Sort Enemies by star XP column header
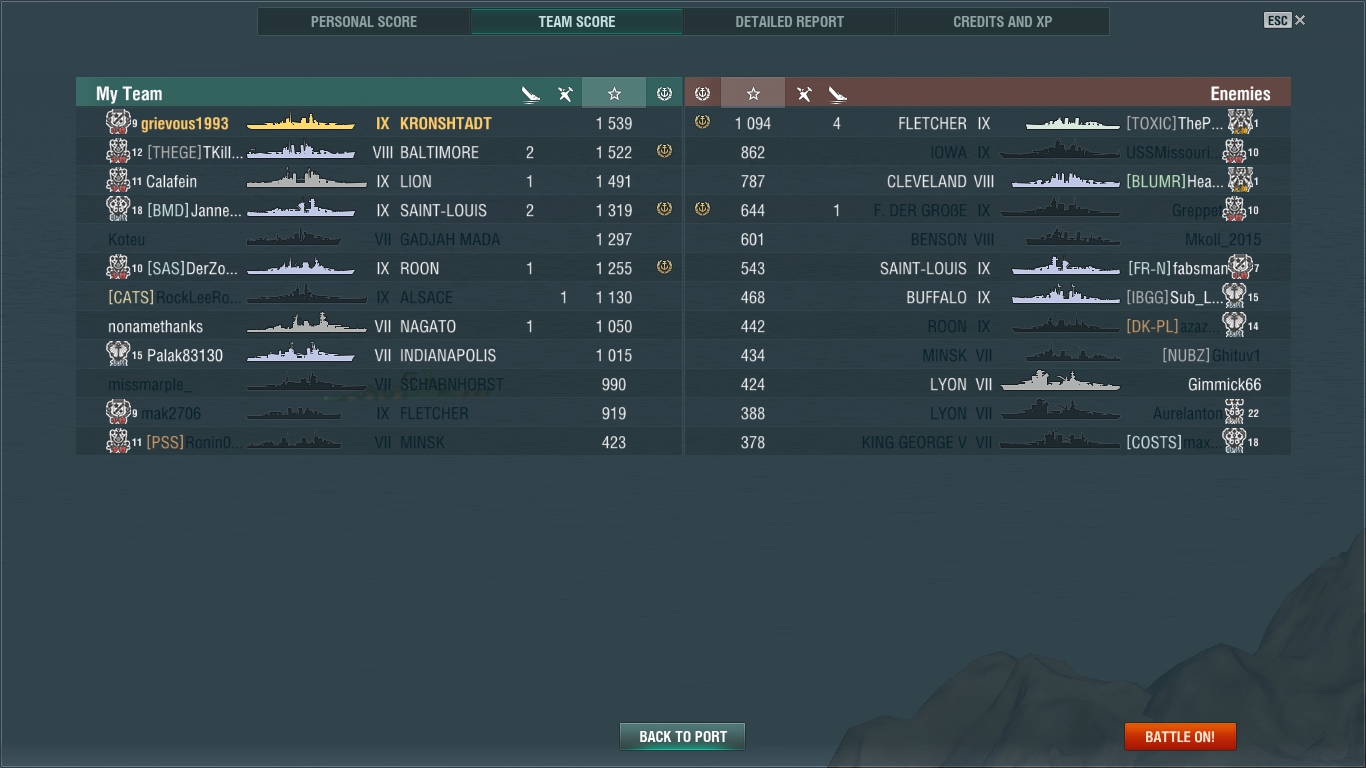This screenshot has height=768, width=1366. (x=753, y=93)
